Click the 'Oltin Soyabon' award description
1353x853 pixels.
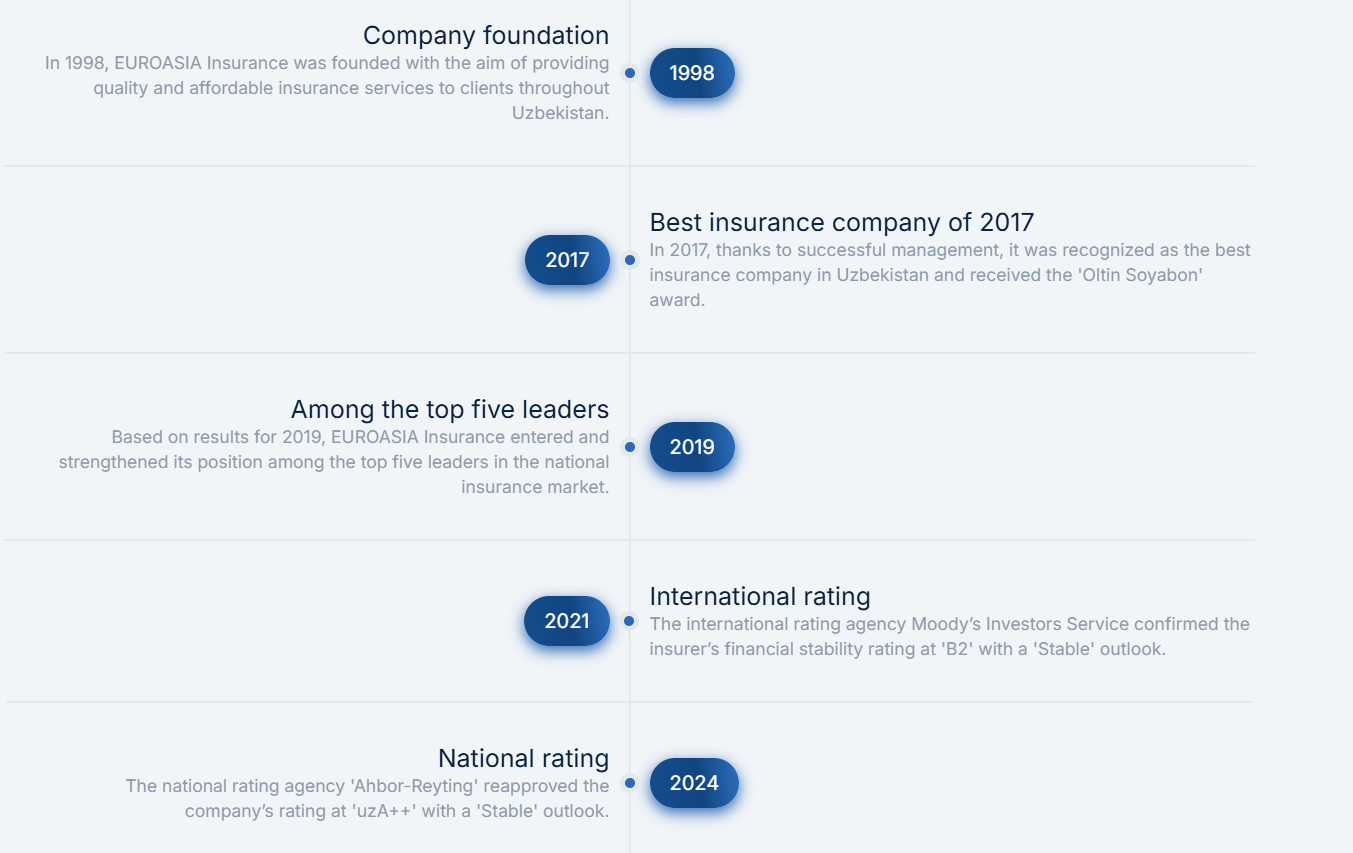[x=950, y=275]
